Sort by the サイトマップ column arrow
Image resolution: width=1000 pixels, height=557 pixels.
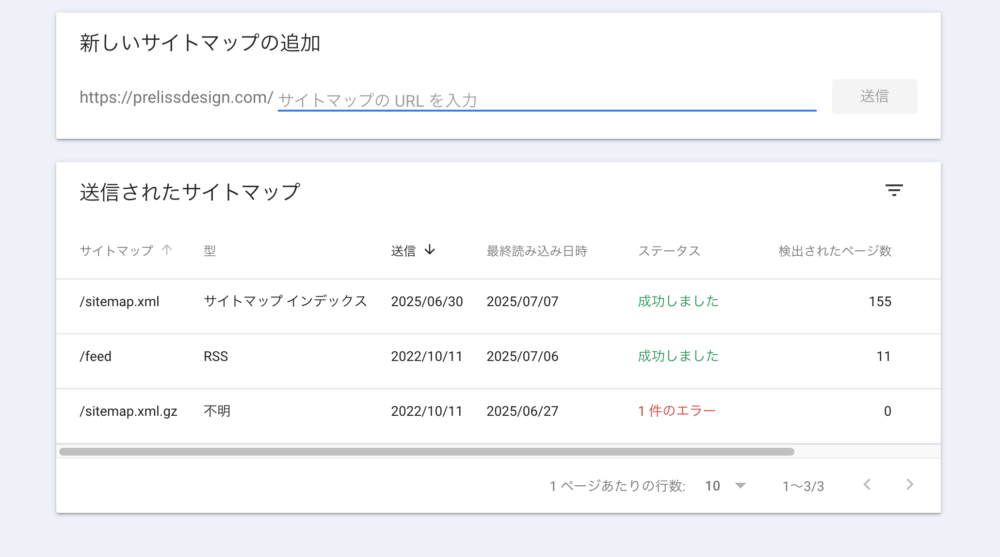tap(166, 249)
